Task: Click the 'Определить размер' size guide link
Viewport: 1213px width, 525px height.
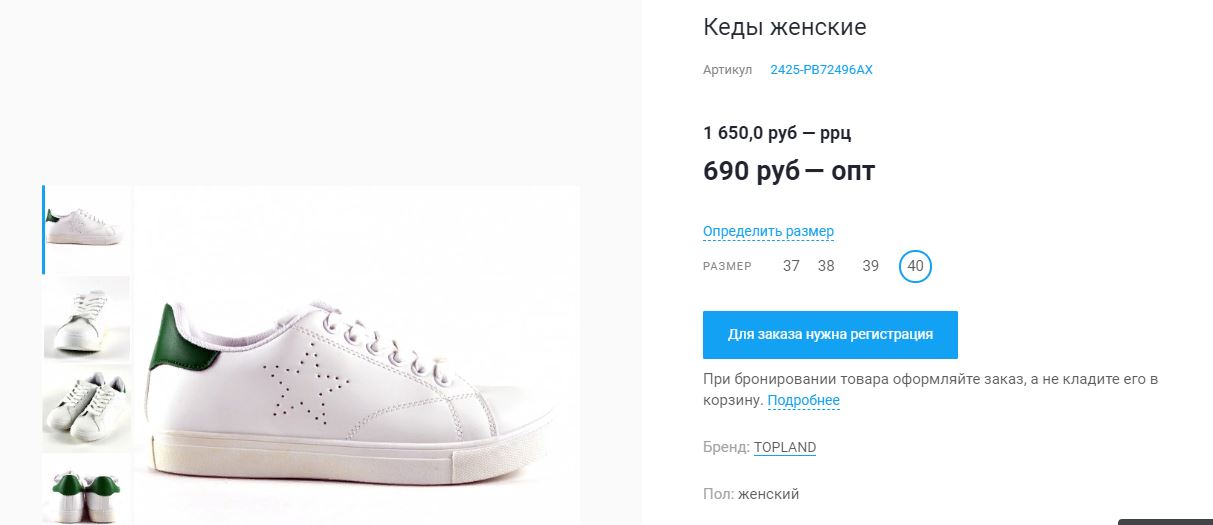Action: [768, 231]
